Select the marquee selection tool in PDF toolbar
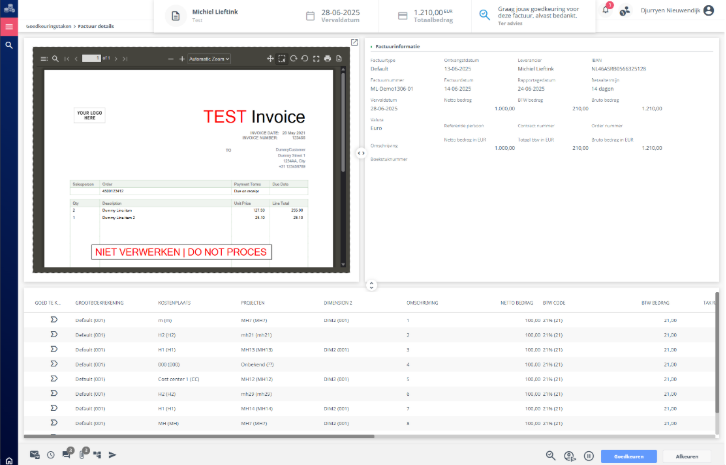 point(282,58)
